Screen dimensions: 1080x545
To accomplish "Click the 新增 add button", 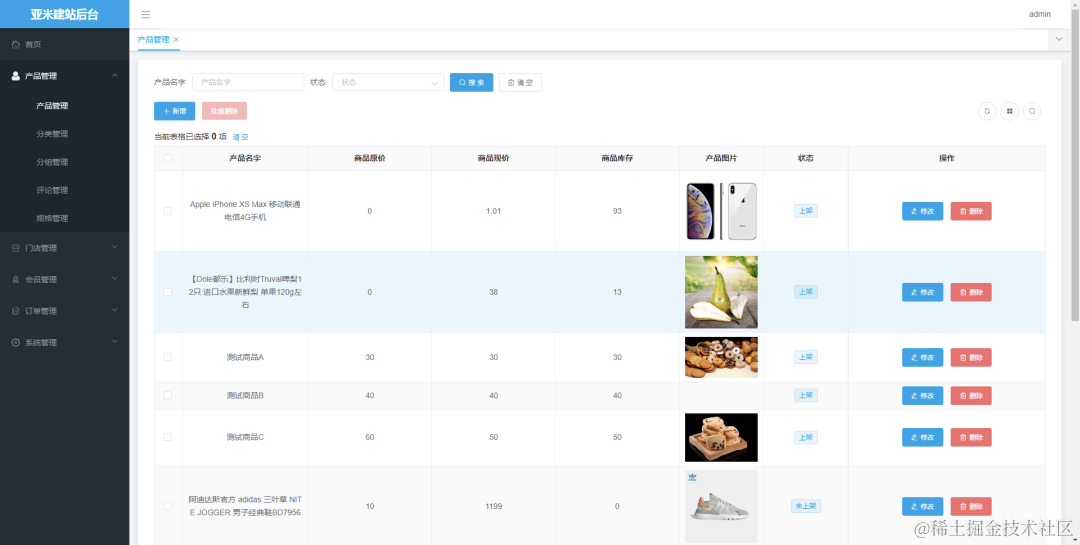I will [174, 111].
